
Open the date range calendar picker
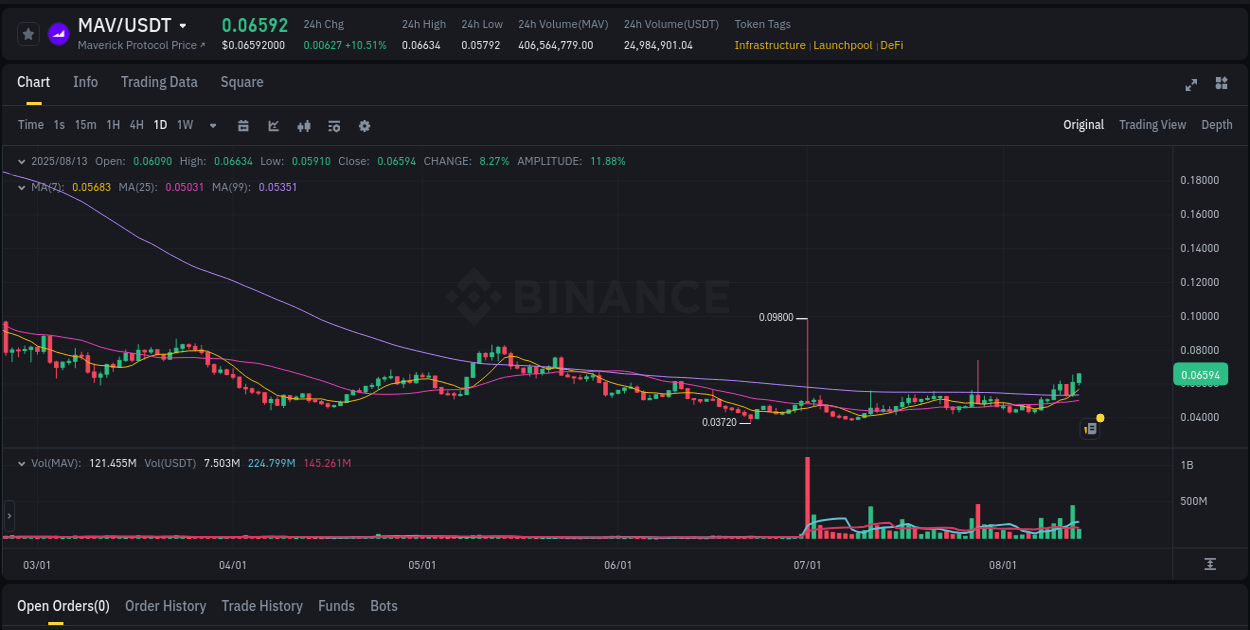243,126
